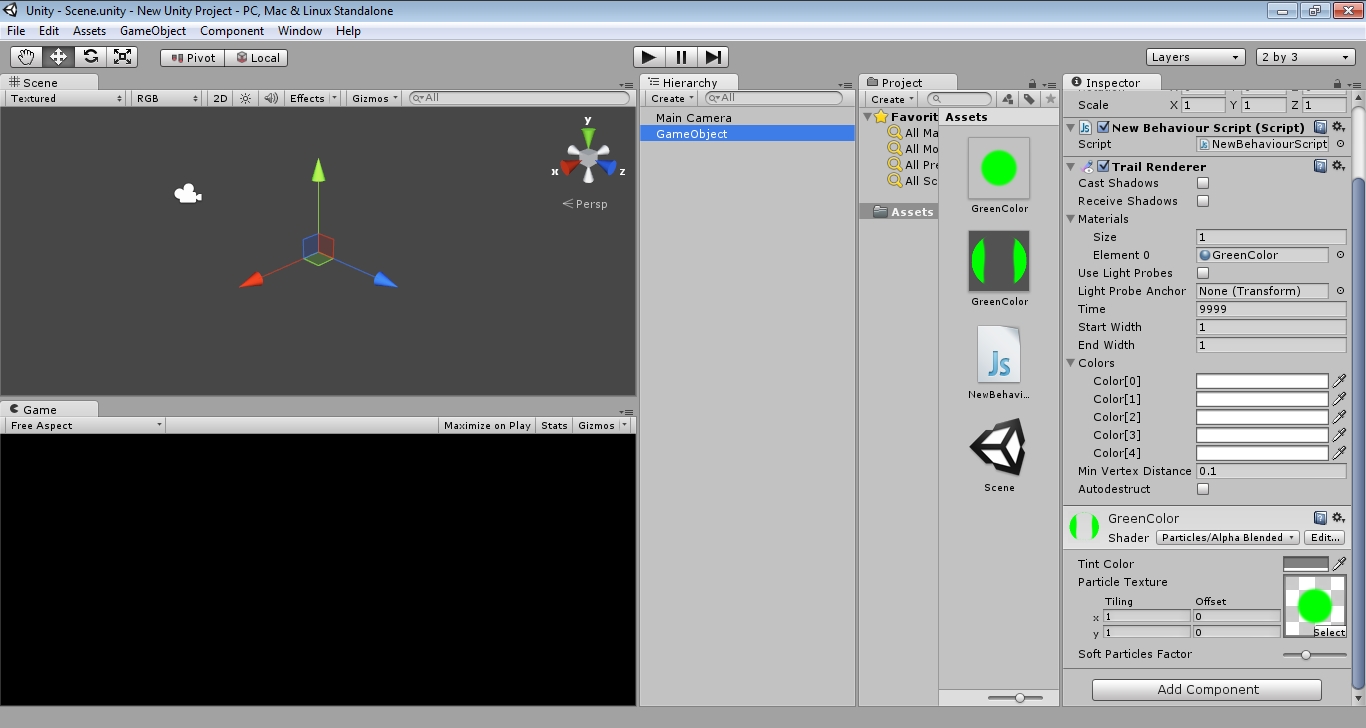Open Hierarchy Create dropdown
This screenshot has width=1366, height=728.
tap(672, 99)
